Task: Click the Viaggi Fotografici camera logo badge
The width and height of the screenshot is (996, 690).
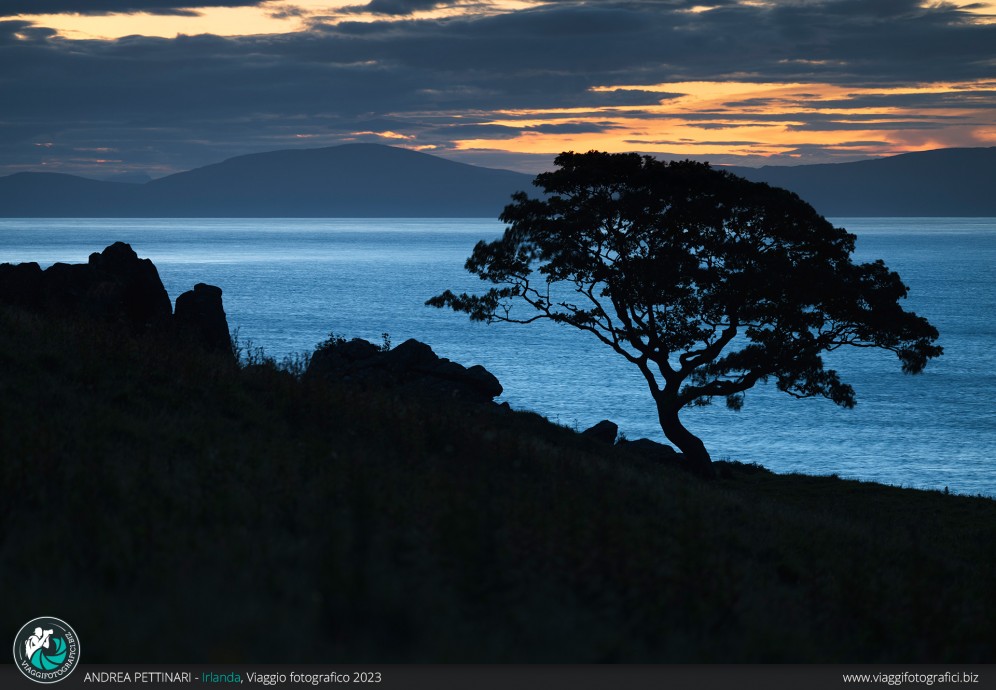Action: pos(46,649)
